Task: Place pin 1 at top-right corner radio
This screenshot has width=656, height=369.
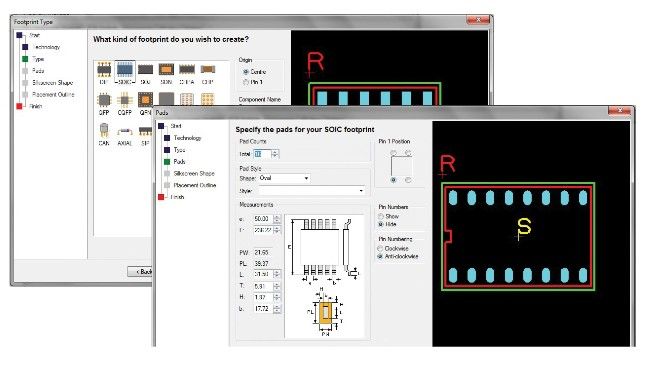Action: (x=408, y=153)
